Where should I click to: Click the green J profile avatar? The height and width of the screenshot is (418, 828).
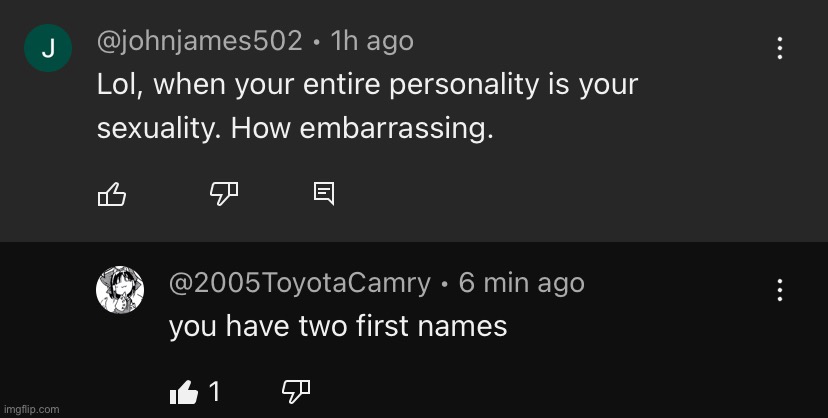point(48,48)
